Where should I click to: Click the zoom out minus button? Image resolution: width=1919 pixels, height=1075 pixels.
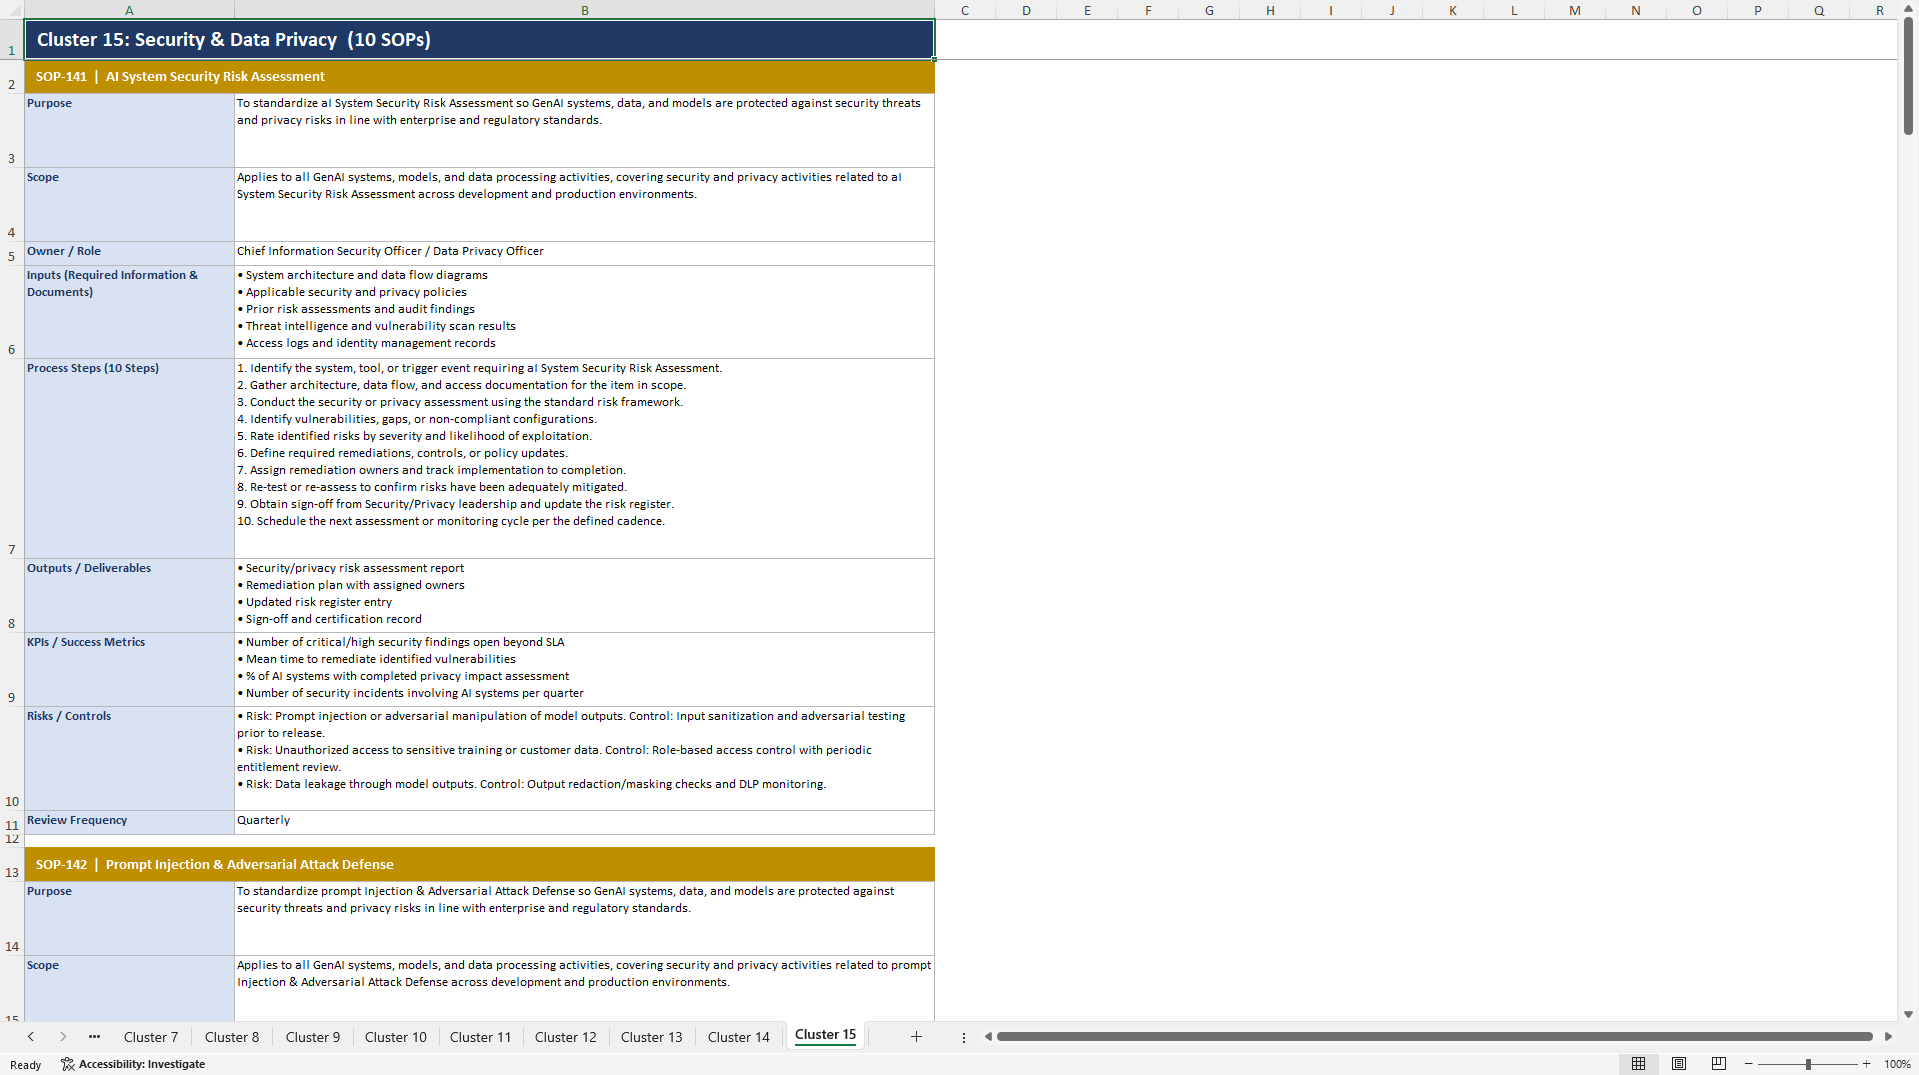coord(1749,1064)
